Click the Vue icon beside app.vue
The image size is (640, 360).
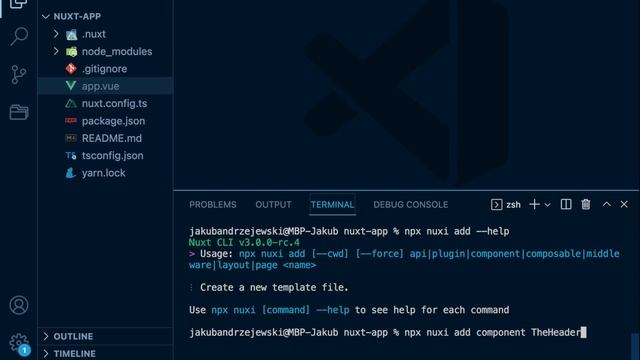tap(71, 86)
